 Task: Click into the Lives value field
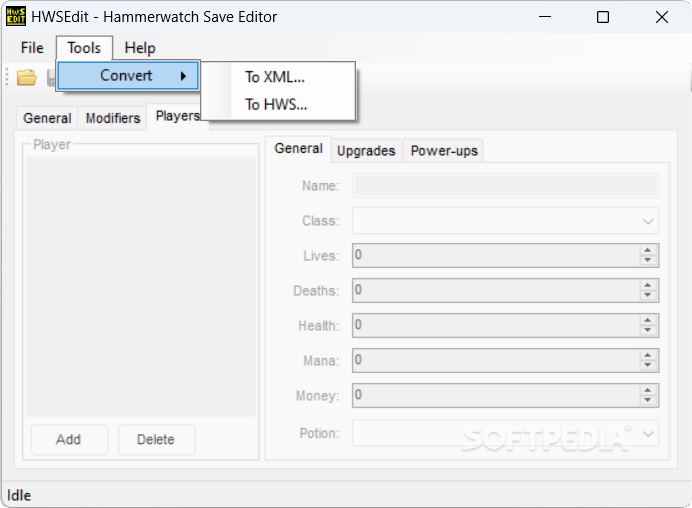tap(496, 255)
